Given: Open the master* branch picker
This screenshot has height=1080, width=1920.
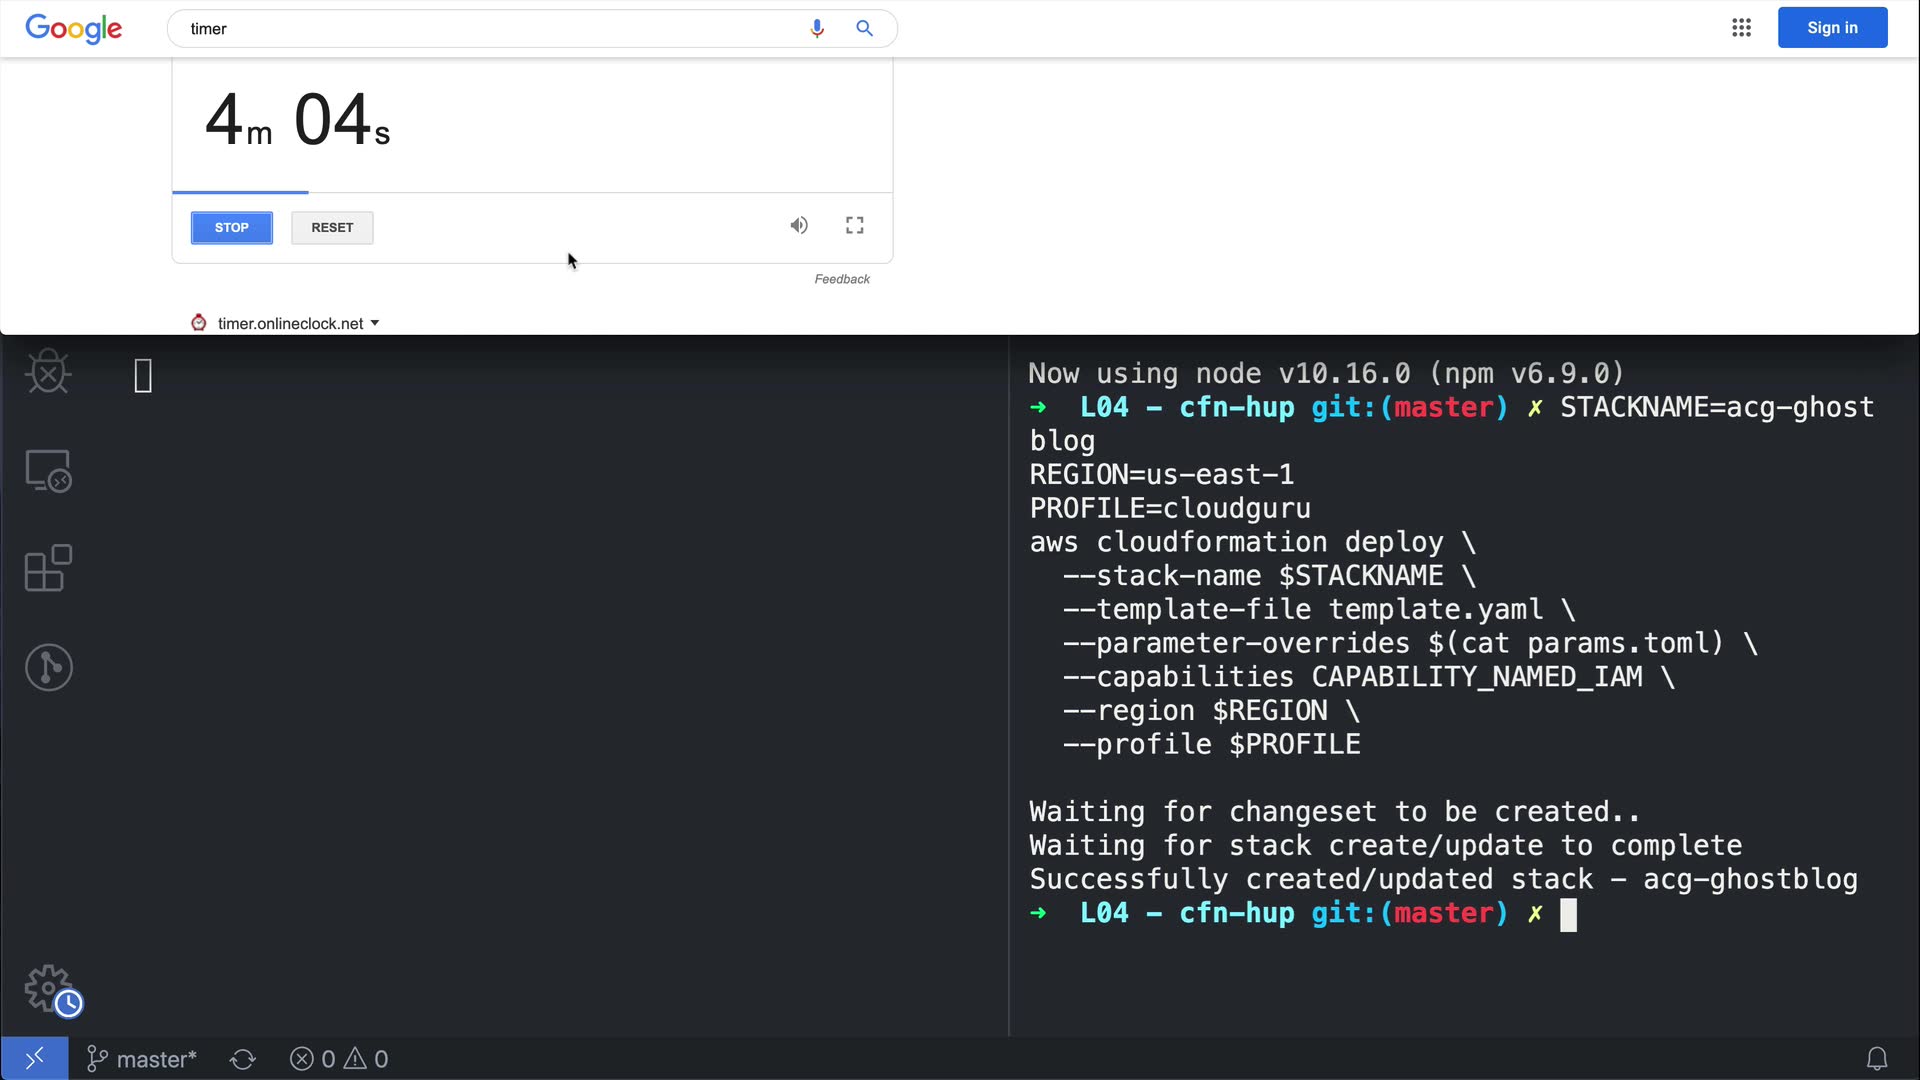Looking at the screenshot, I should tap(142, 1059).
